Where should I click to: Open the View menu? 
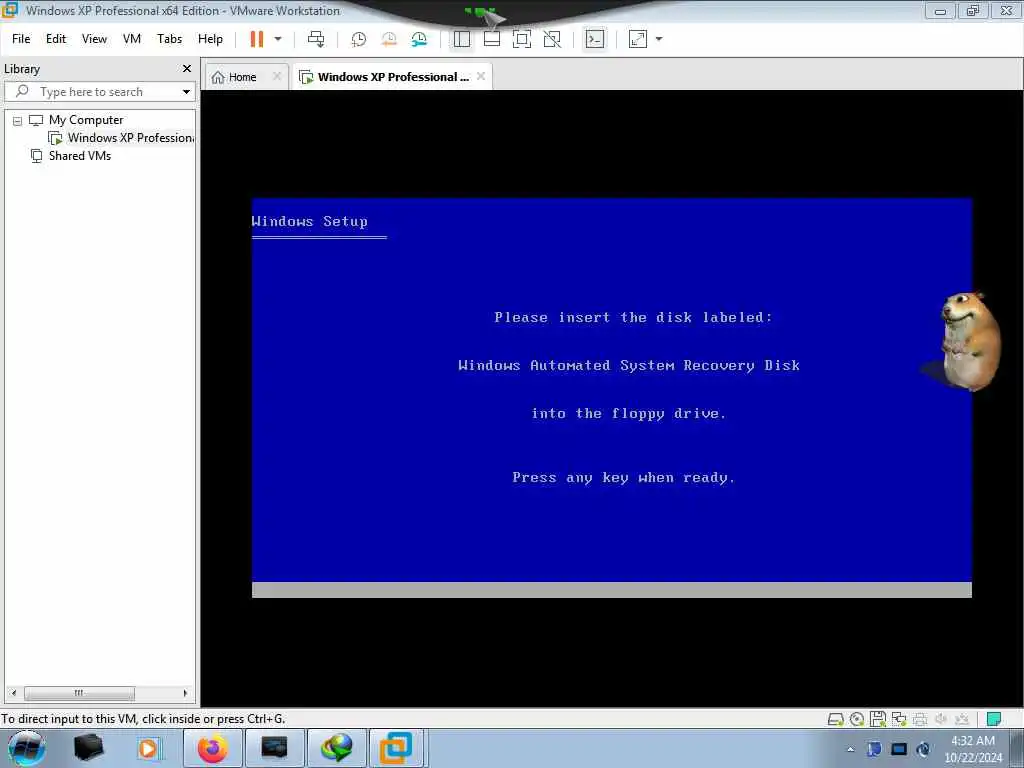pos(94,39)
